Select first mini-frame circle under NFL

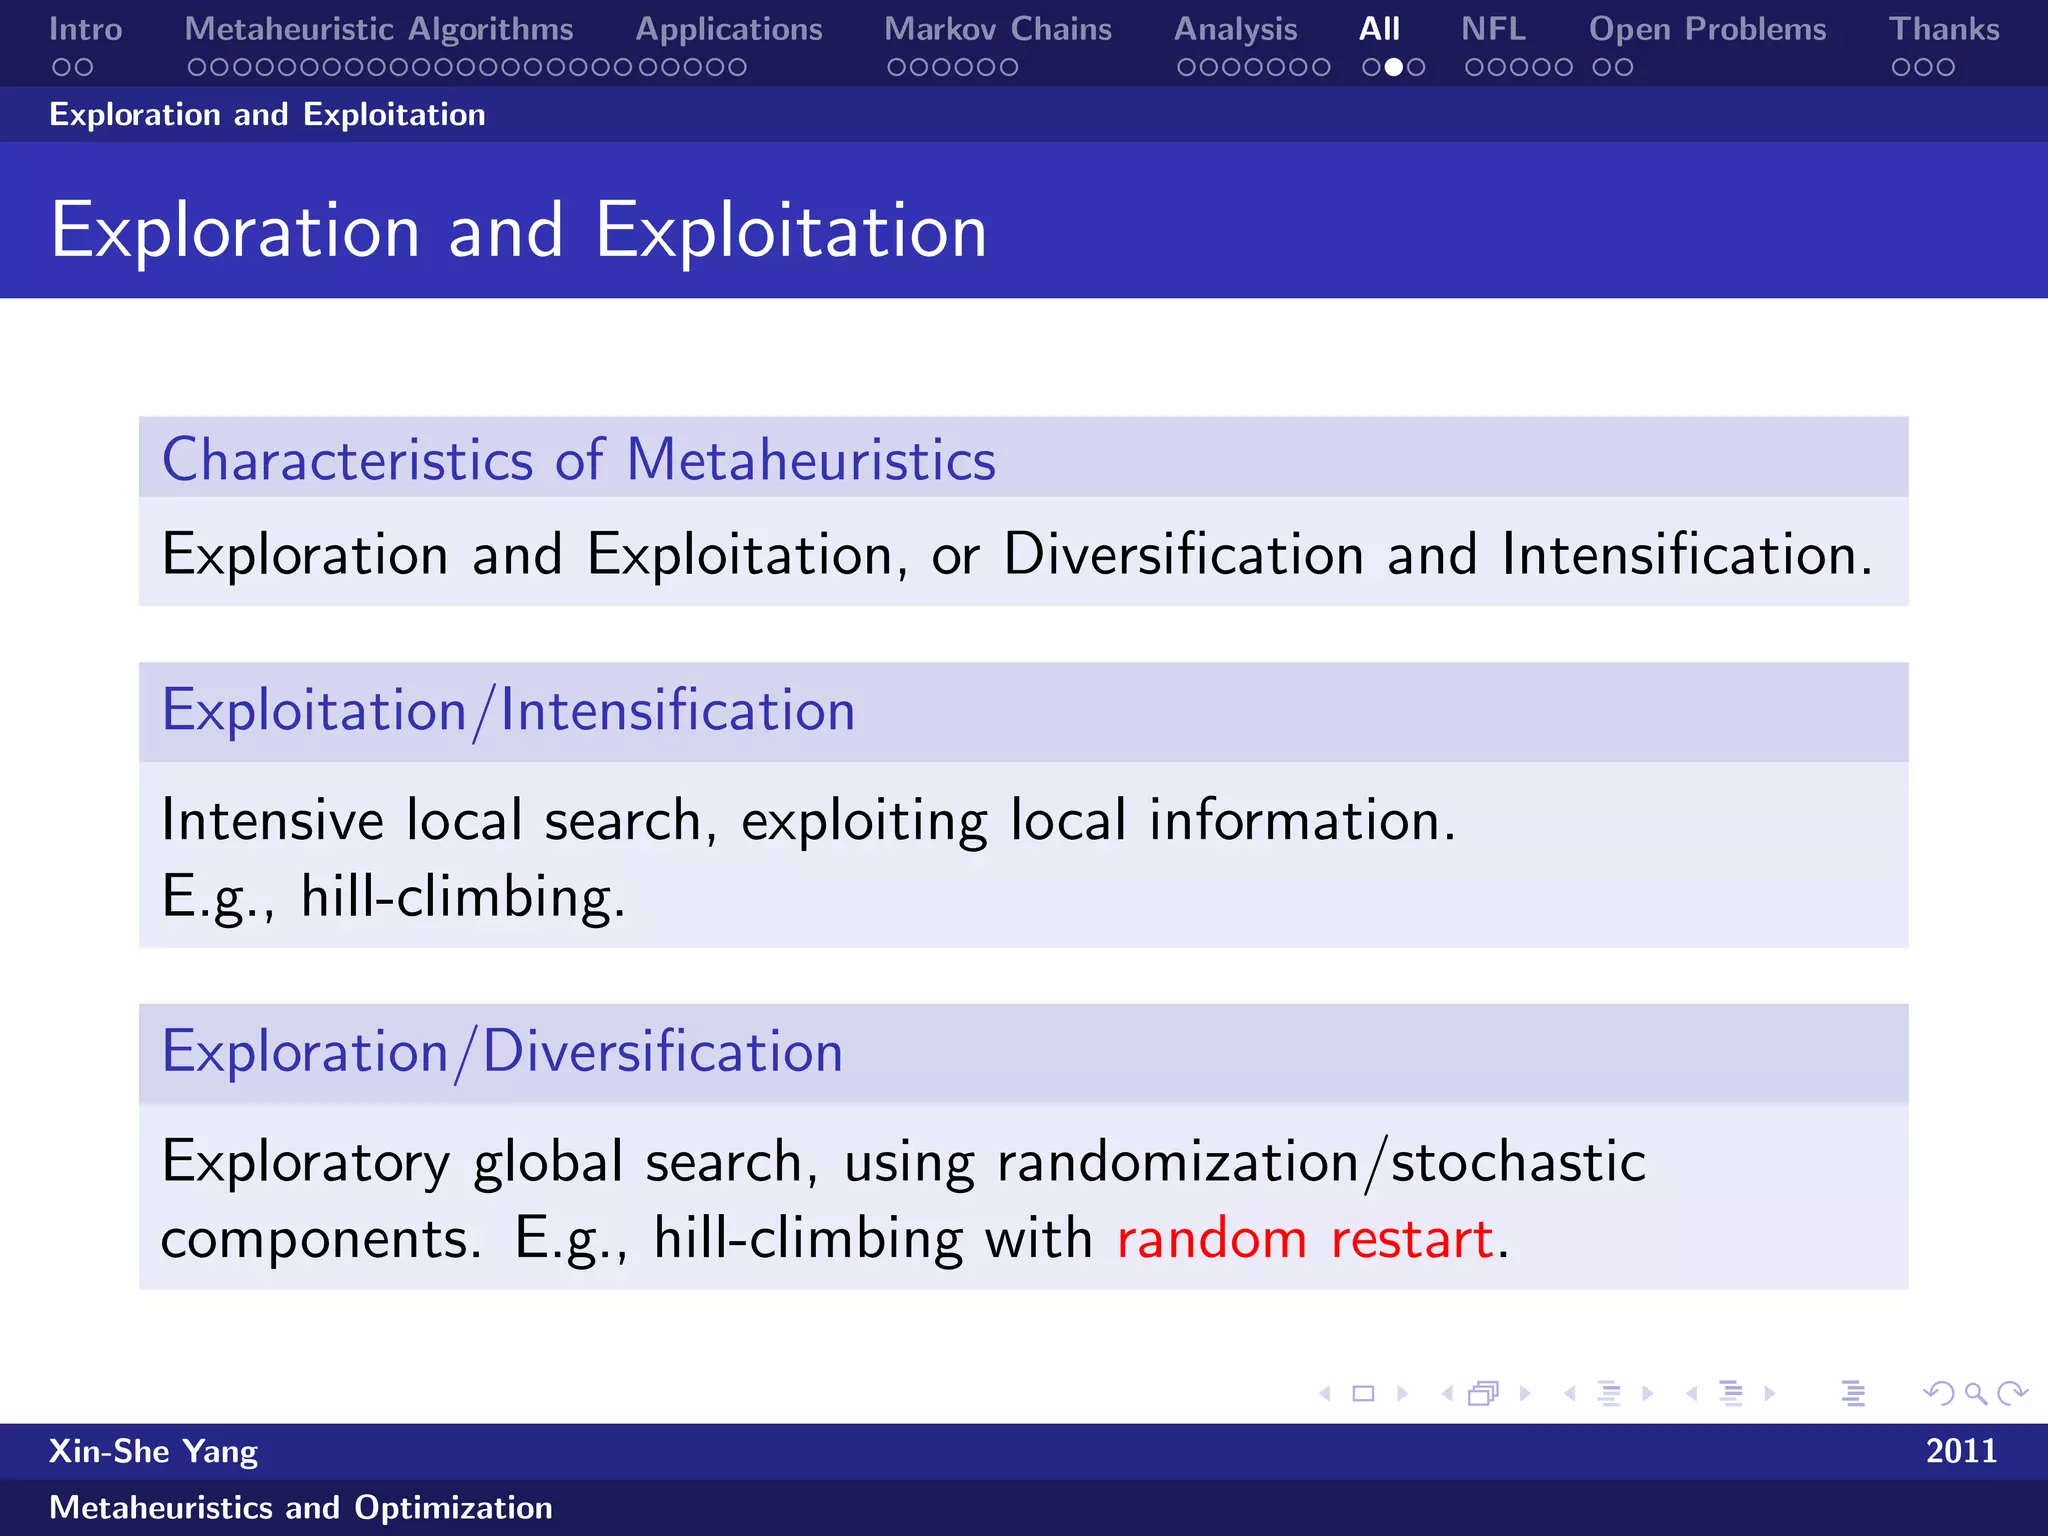click(x=1474, y=67)
